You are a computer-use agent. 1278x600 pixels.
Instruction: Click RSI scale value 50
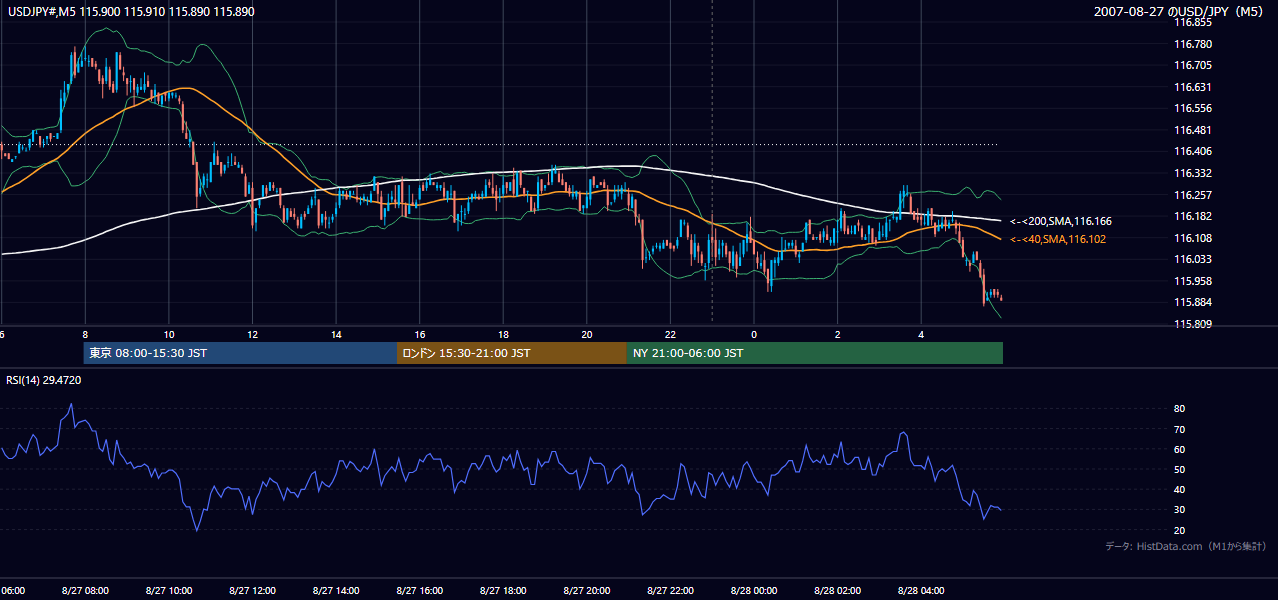tap(1179, 469)
